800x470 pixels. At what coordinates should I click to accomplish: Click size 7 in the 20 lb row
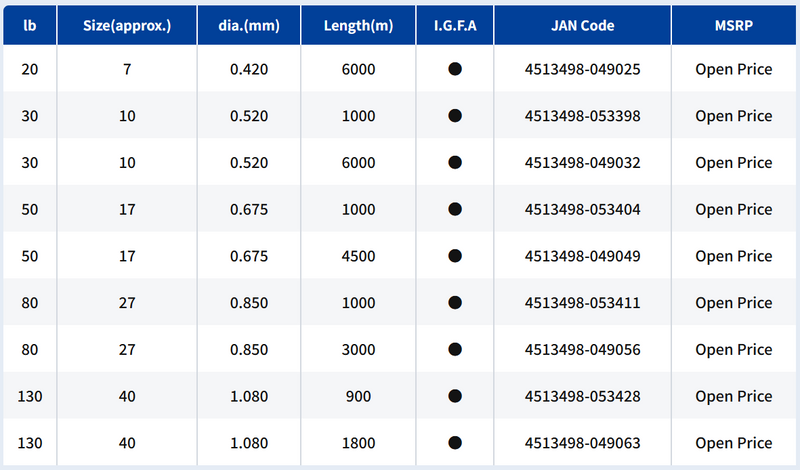[127, 69]
